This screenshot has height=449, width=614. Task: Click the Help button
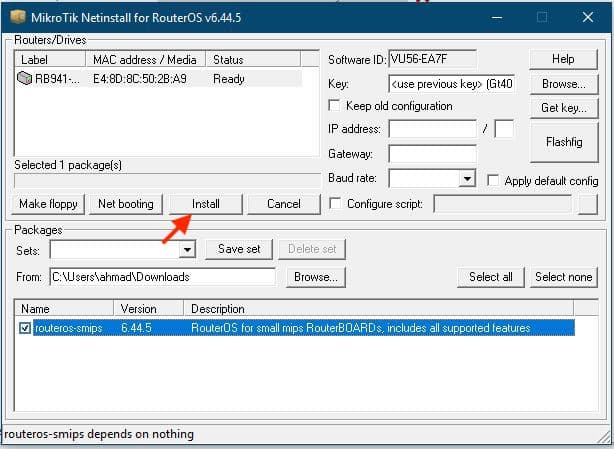coord(563,59)
